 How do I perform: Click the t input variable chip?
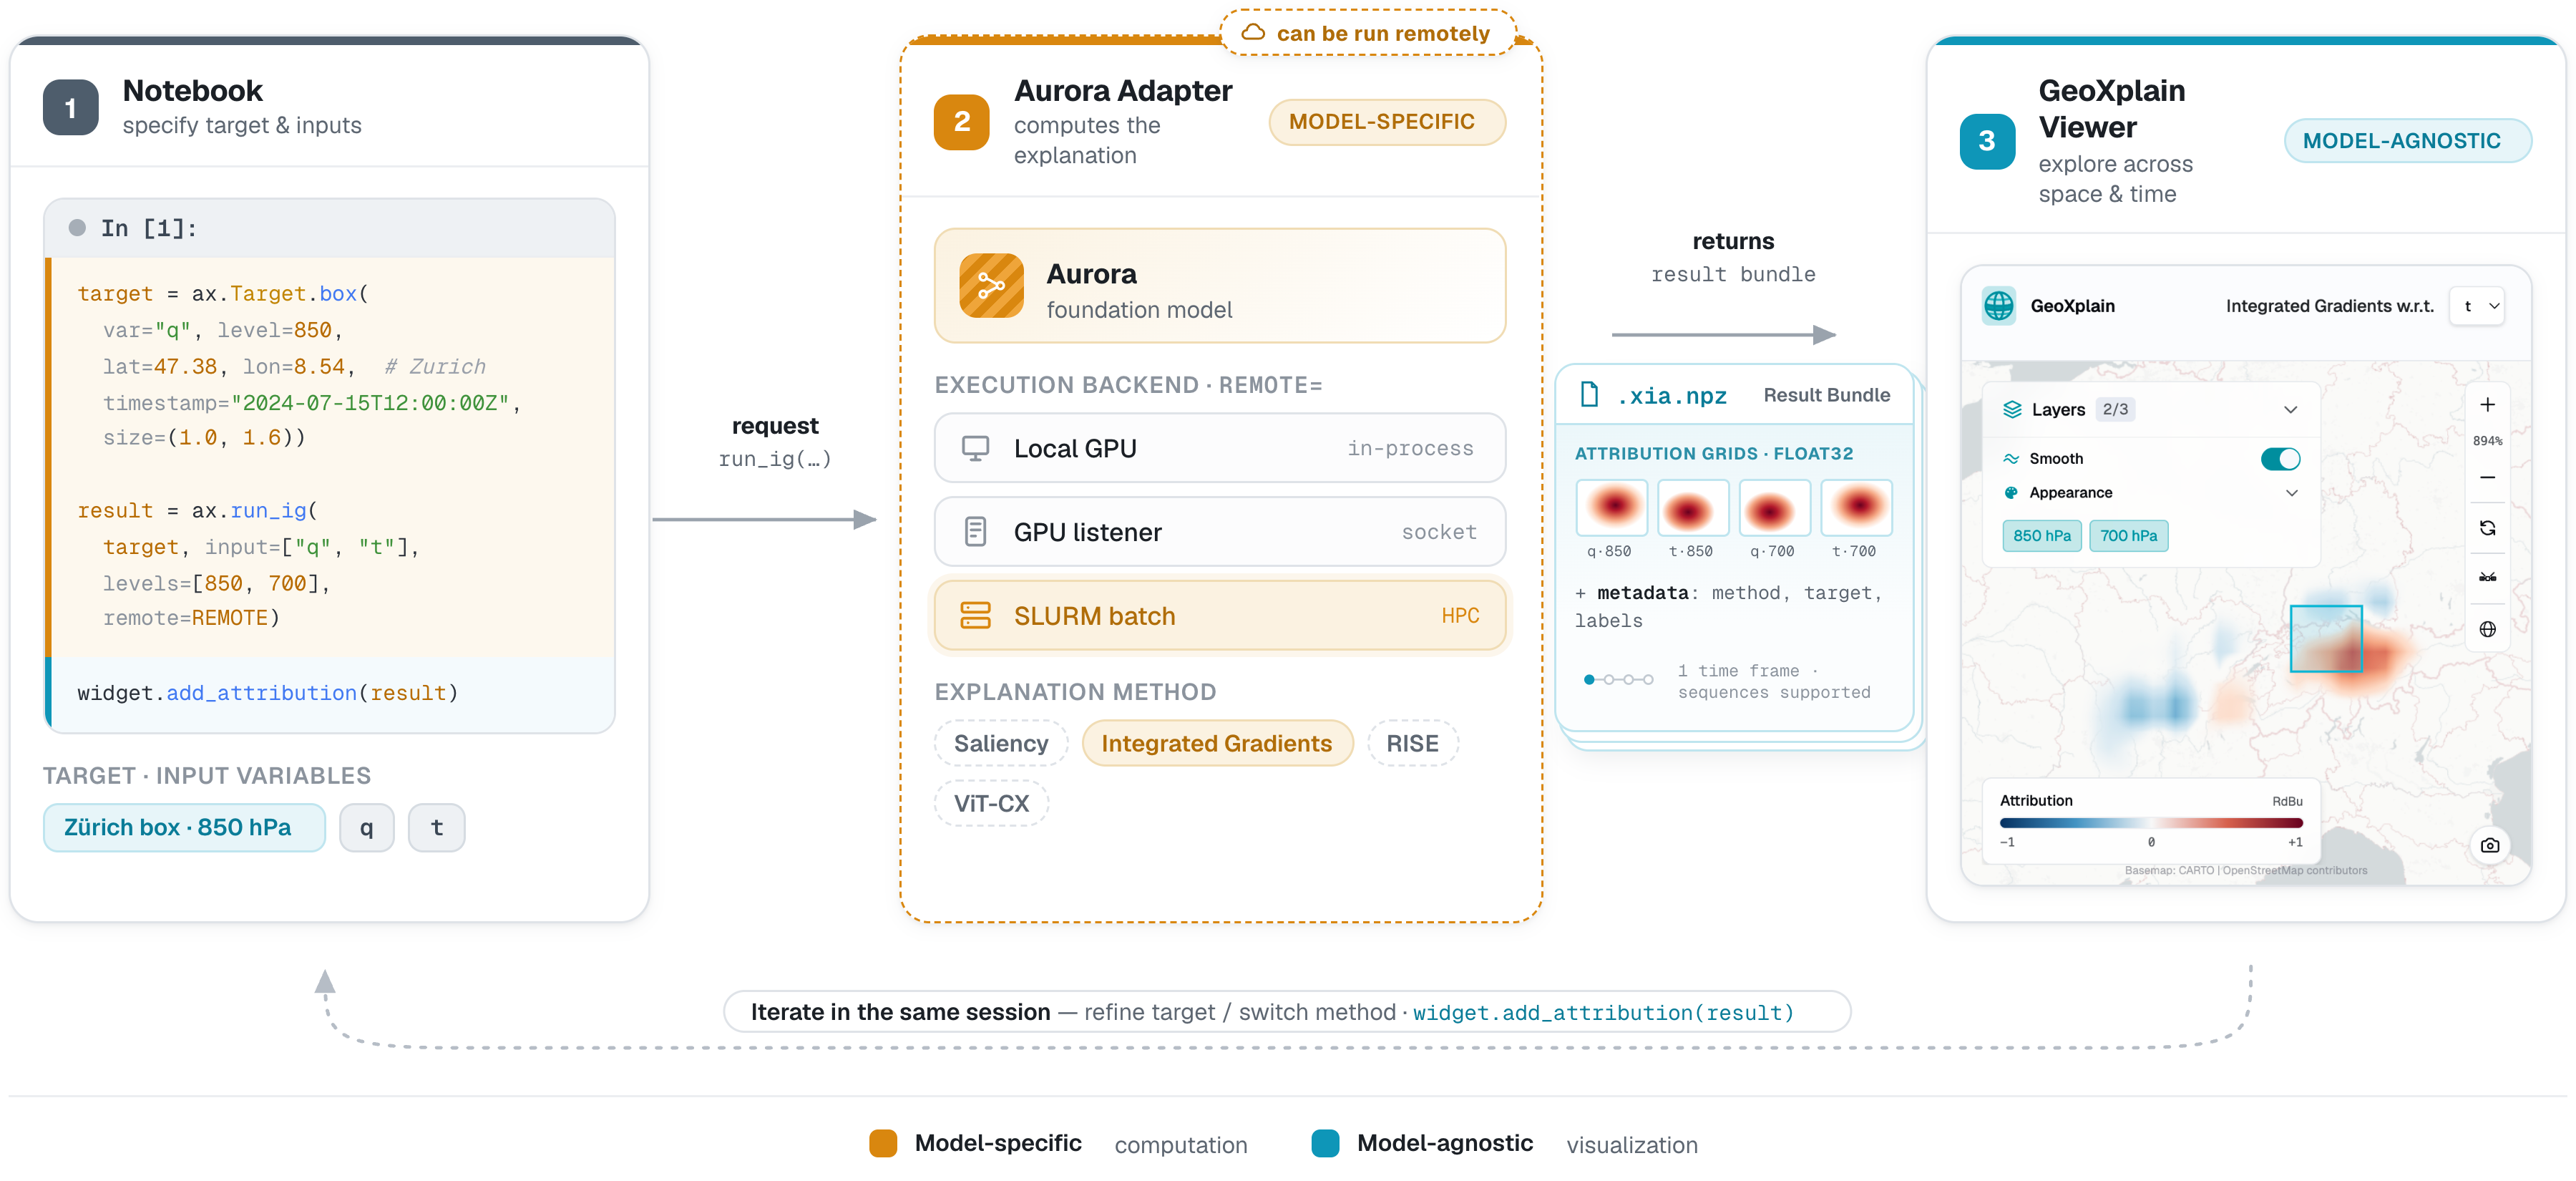pos(436,827)
